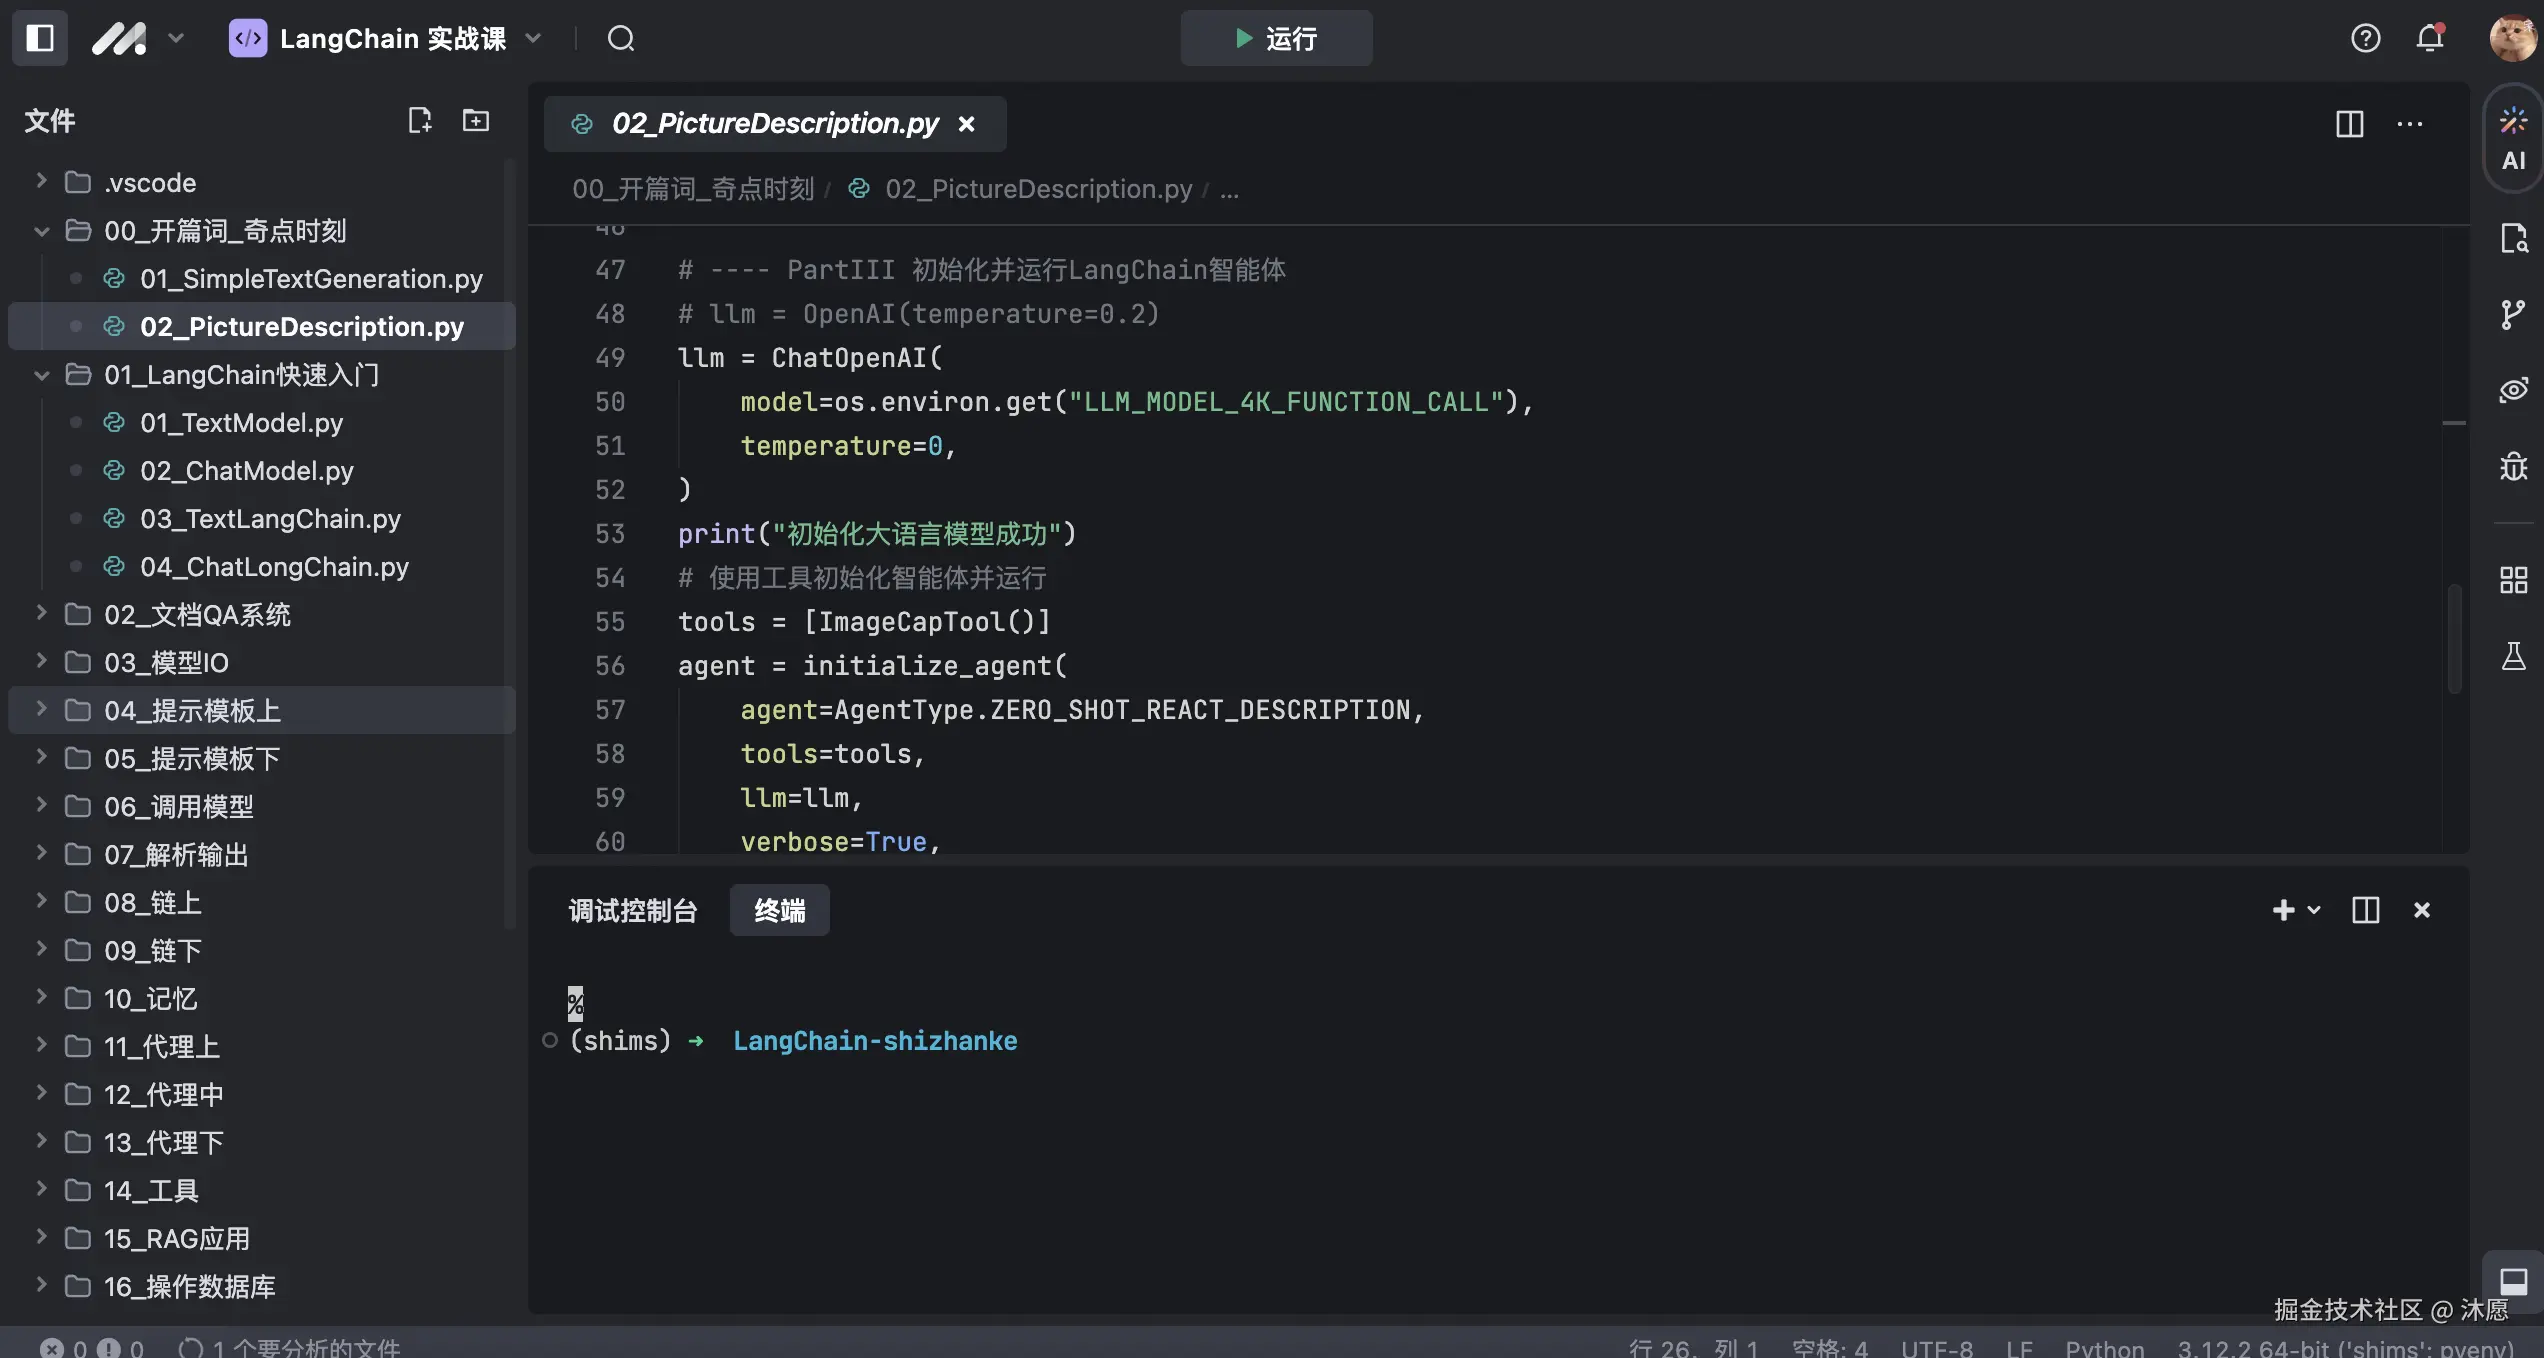Open the source control branch icon
Screen dimensions: 2544x1358
[x=2513, y=314]
